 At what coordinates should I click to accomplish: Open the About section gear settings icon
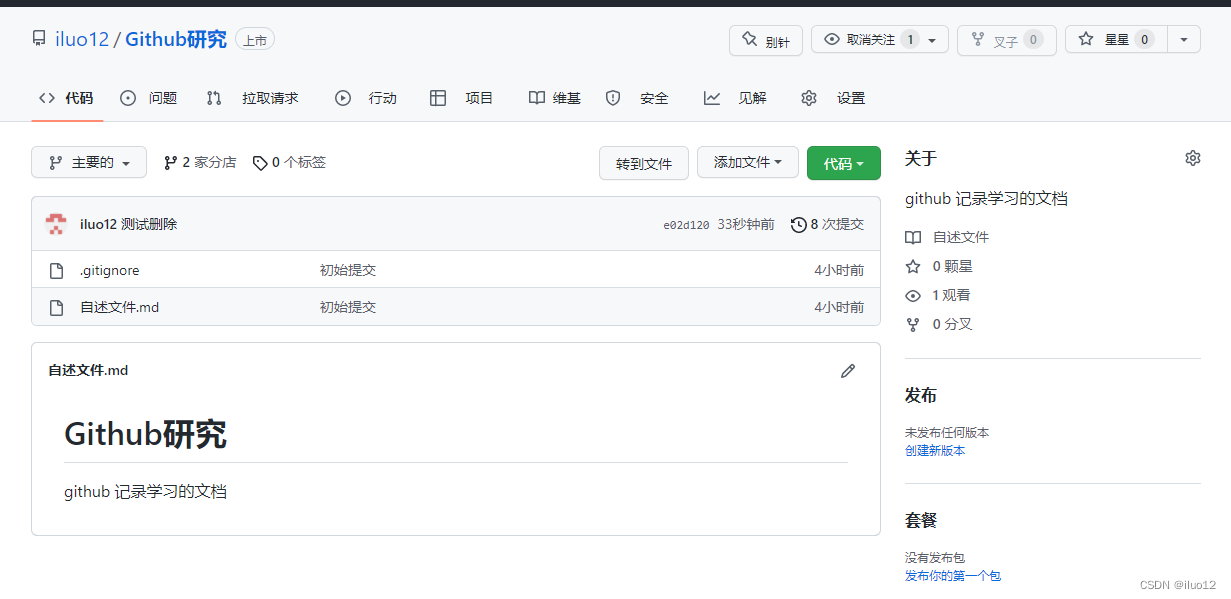pos(1192,158)
